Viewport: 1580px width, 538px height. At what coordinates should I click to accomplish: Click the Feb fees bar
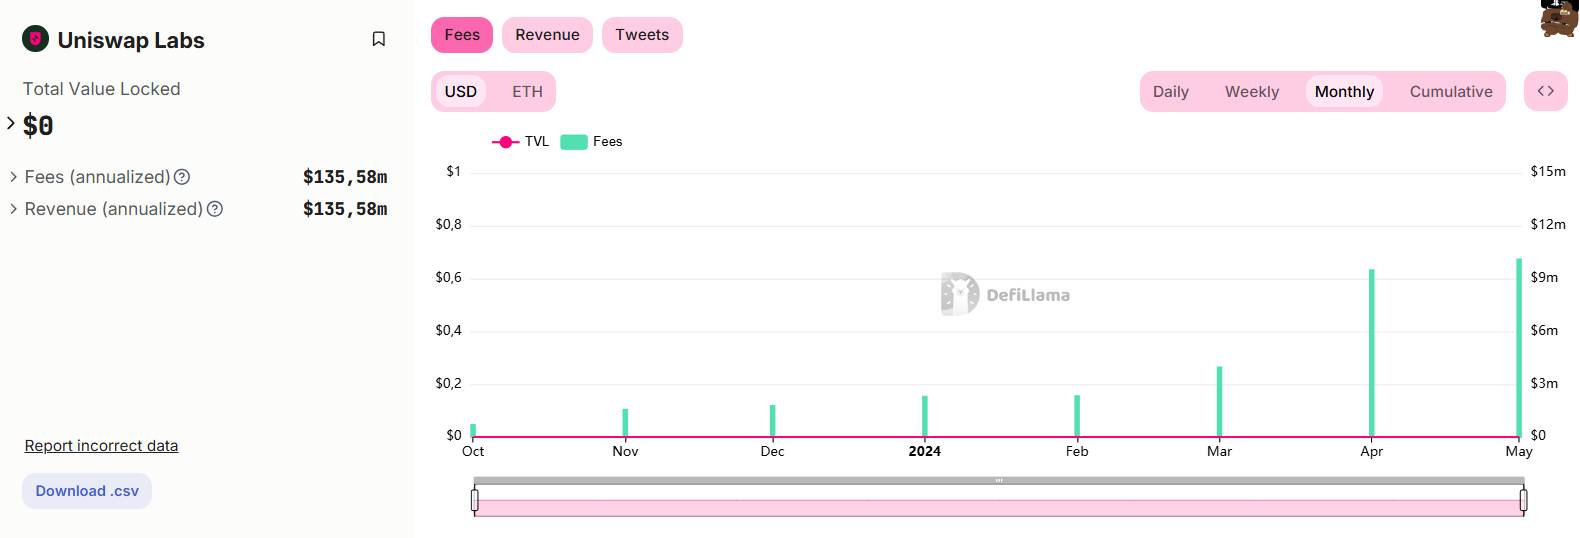[1077, 416]
